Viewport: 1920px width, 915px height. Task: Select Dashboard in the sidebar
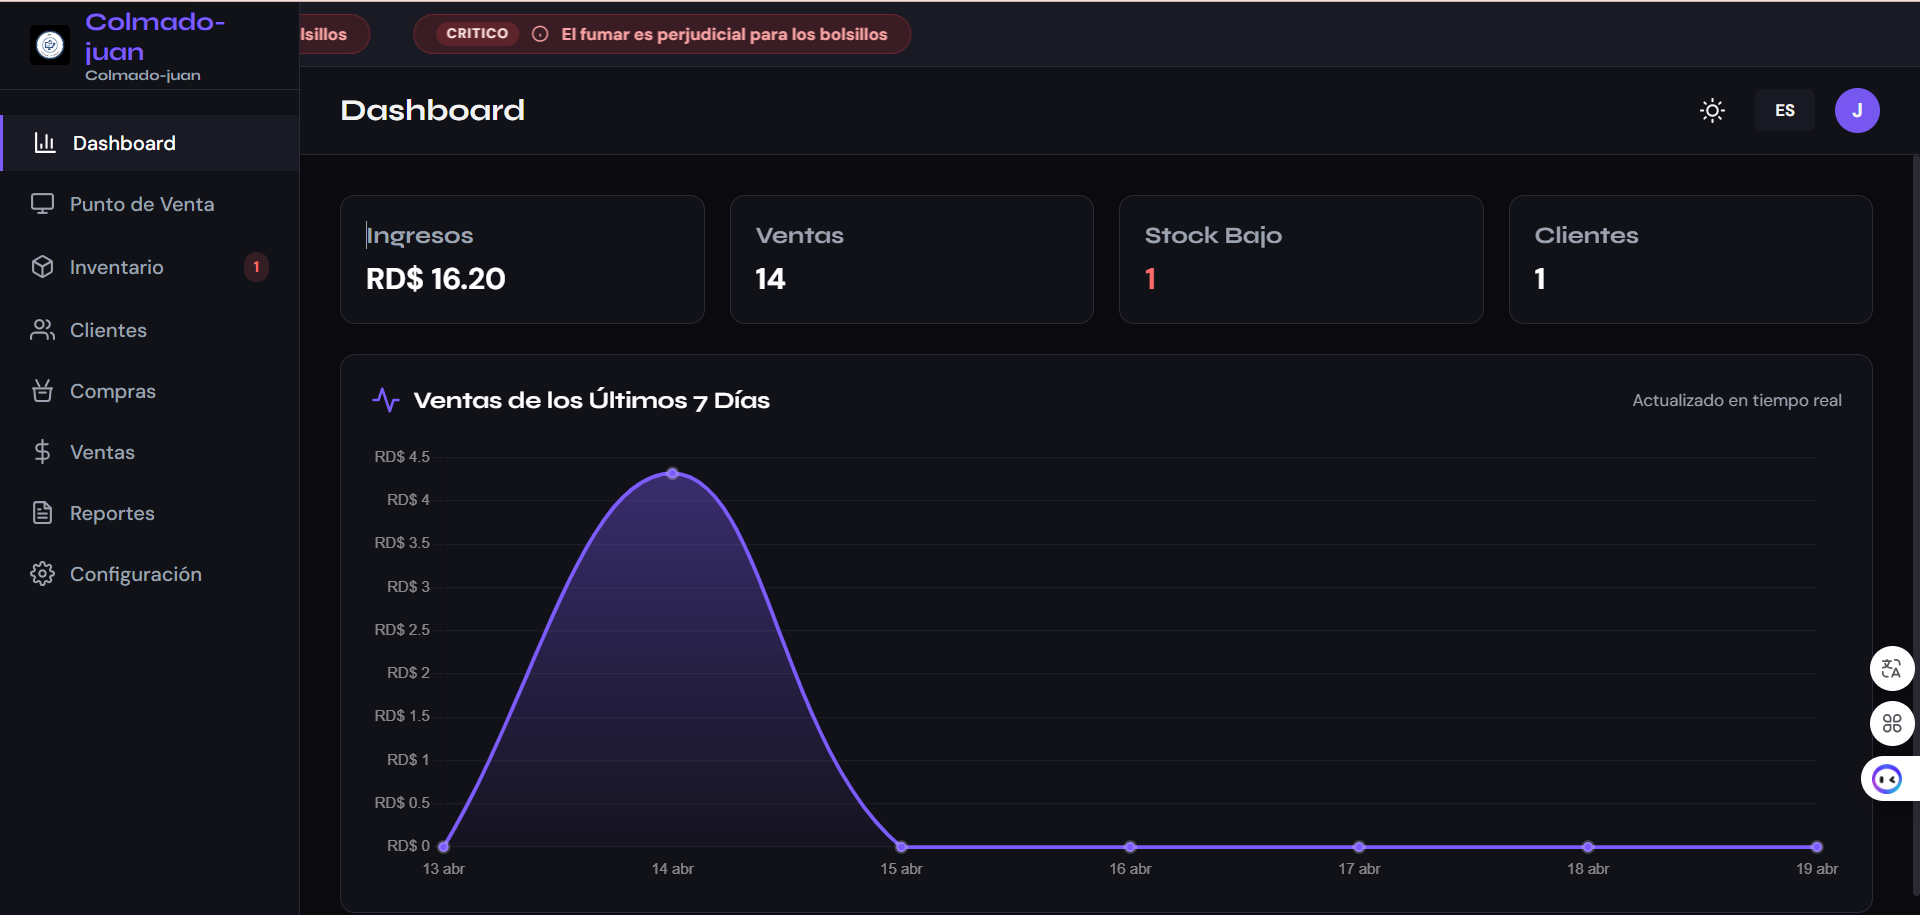coord(122,142)
